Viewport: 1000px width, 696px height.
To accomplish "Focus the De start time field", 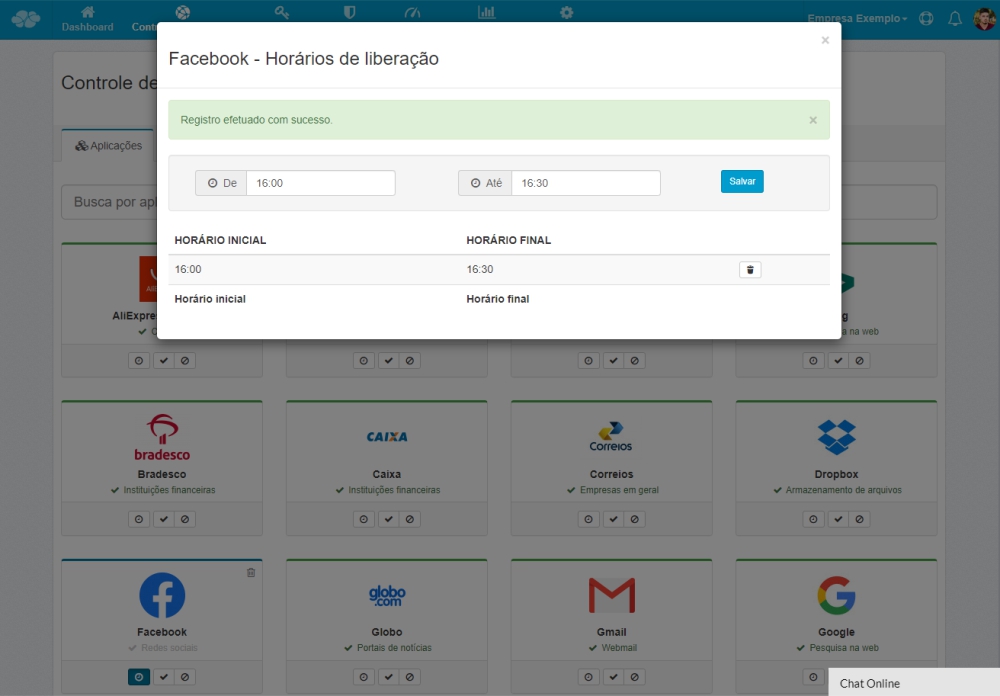I will (x=321, y=183).
